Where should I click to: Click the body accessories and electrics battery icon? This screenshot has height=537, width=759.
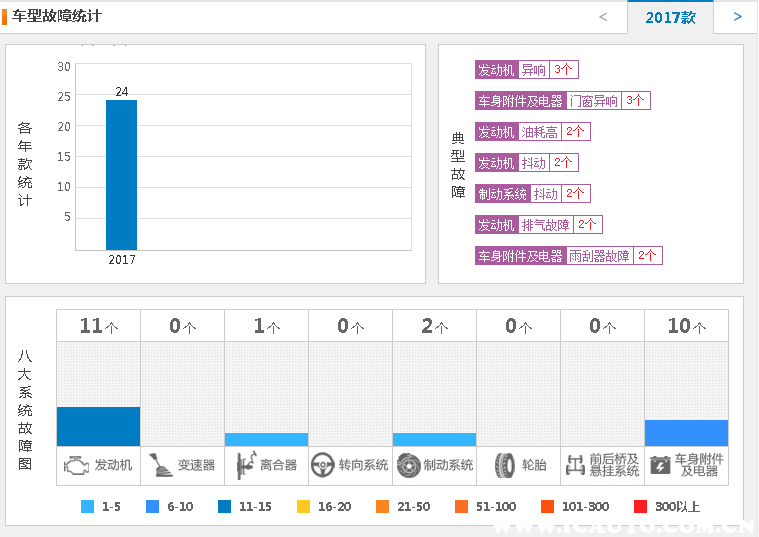pyautogui.click(x=660, y=465)
